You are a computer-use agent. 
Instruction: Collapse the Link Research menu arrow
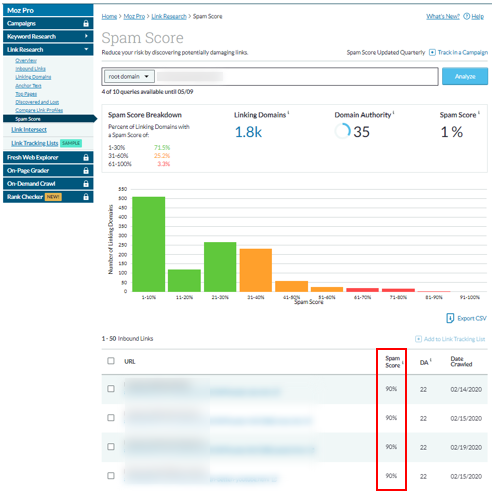[86, 49]
